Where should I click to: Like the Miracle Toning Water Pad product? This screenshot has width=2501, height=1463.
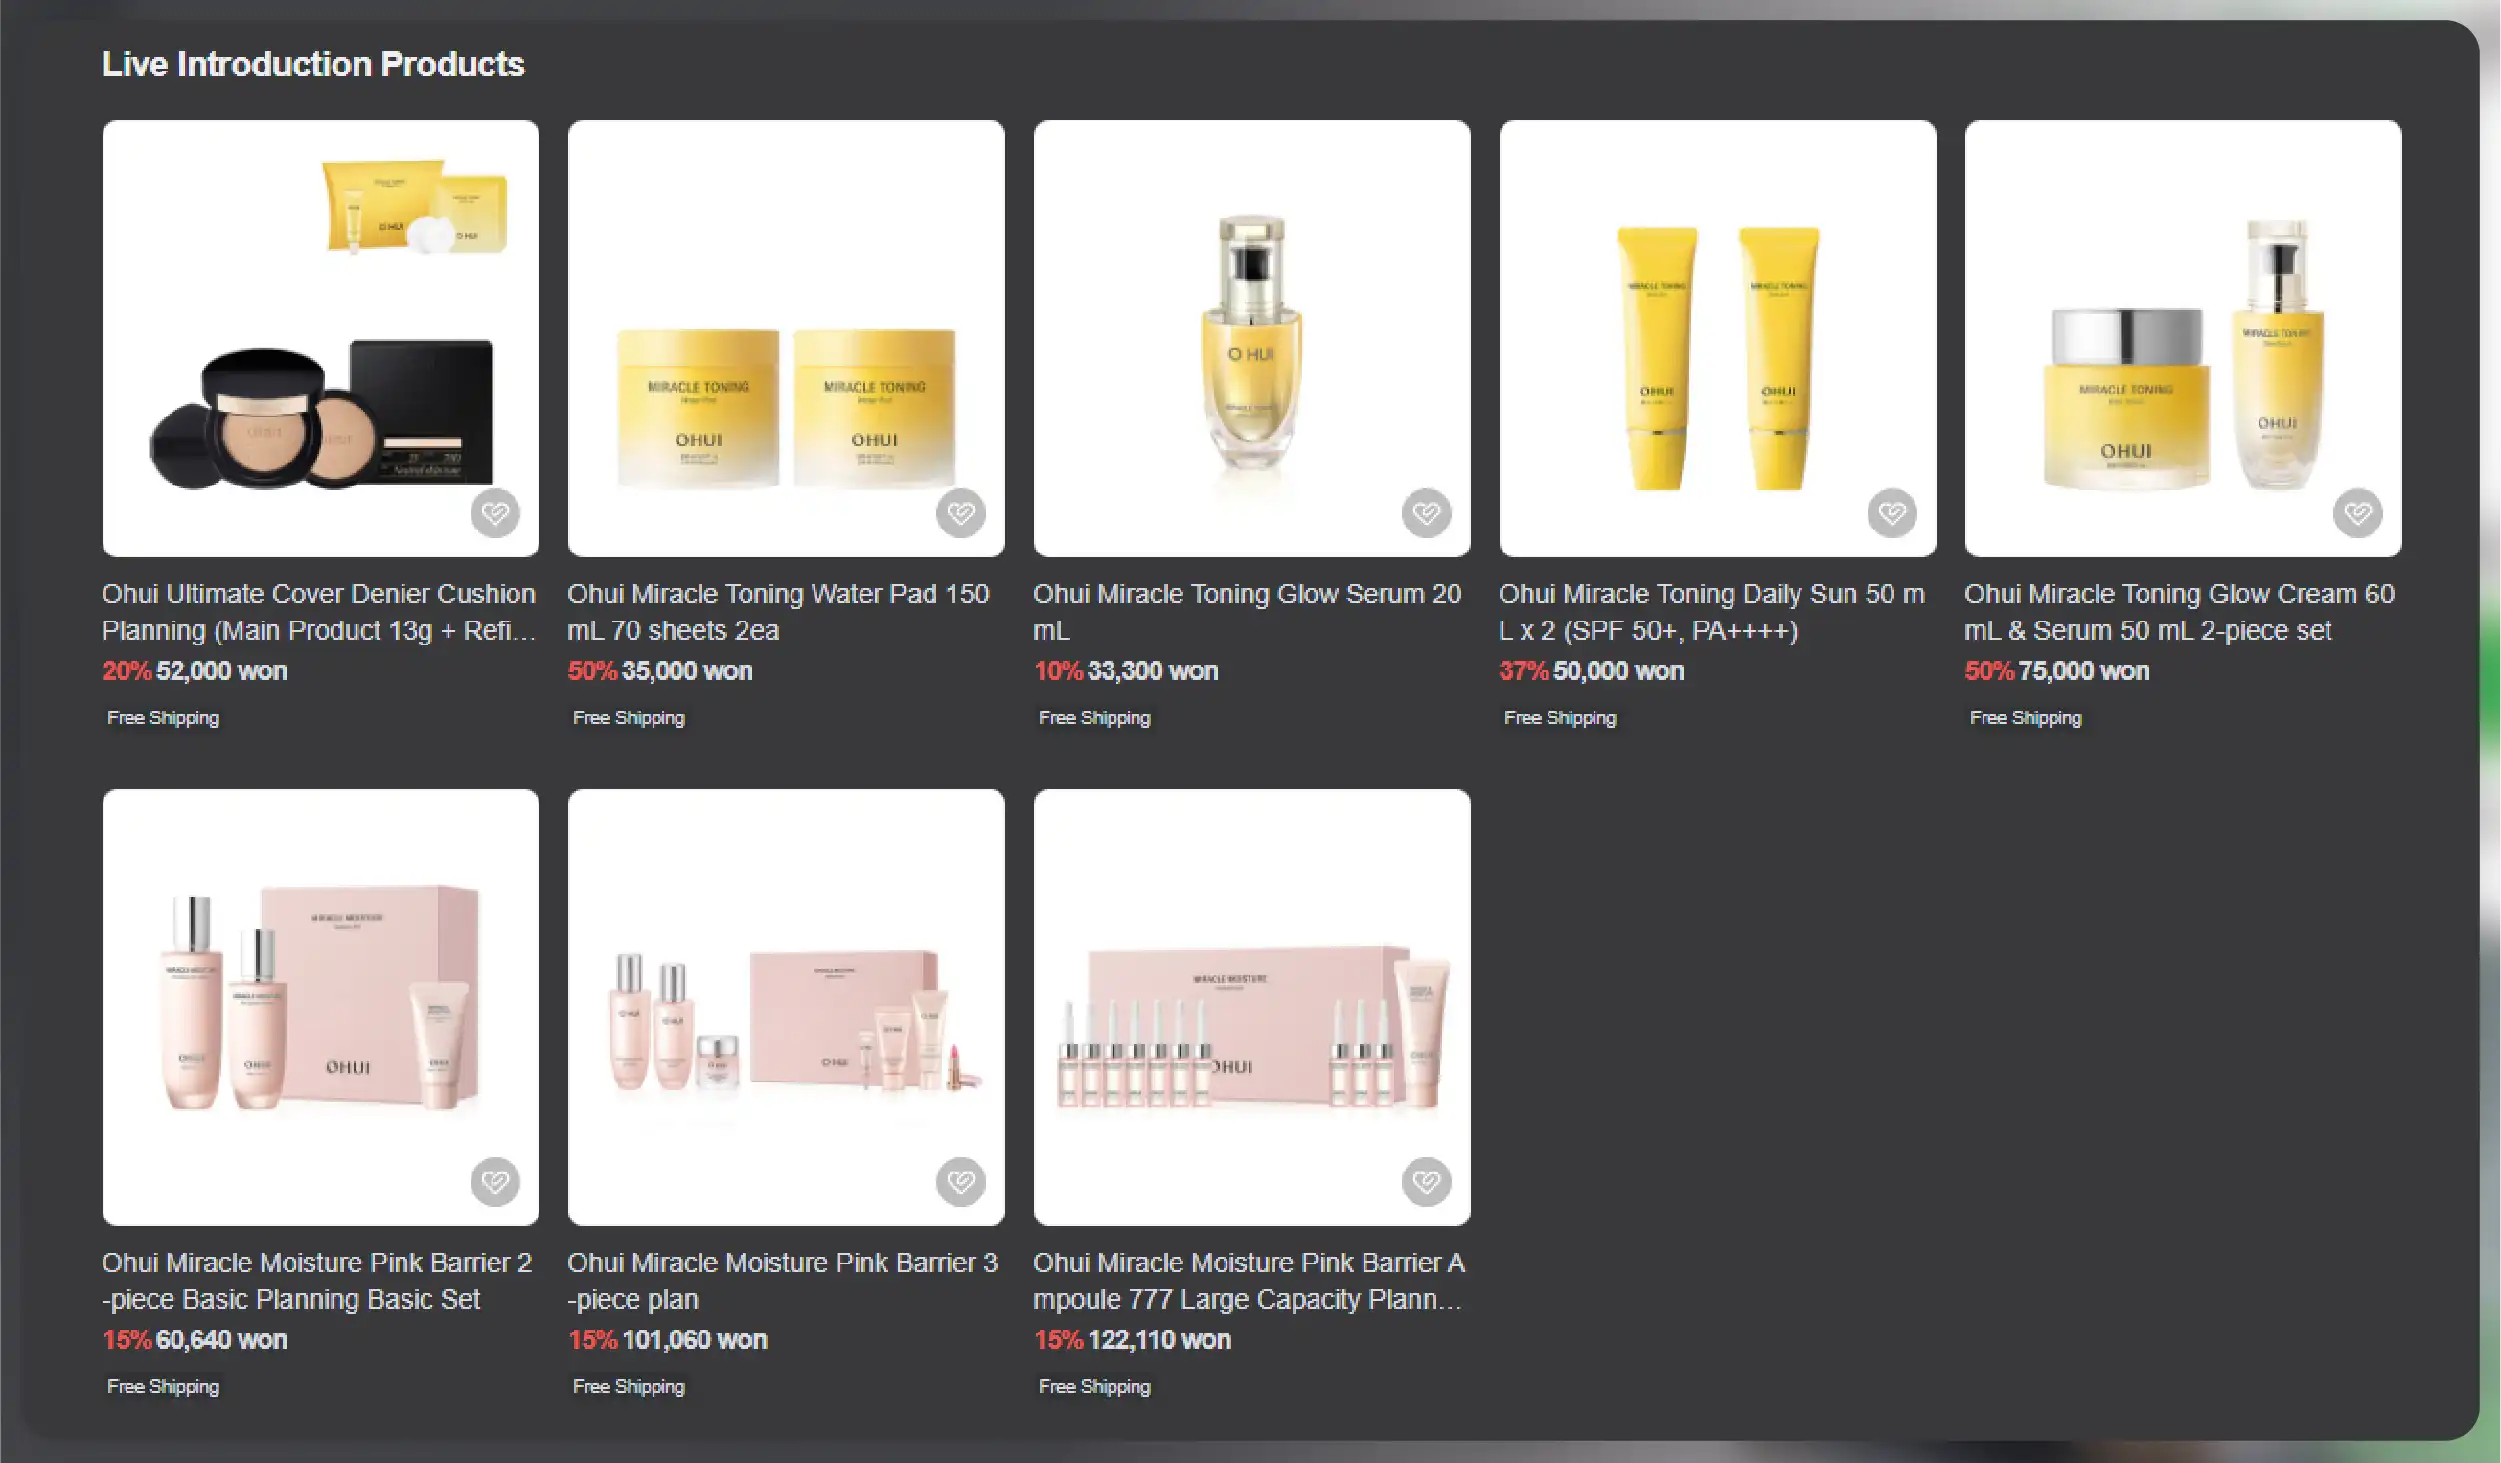pos(961,513)
